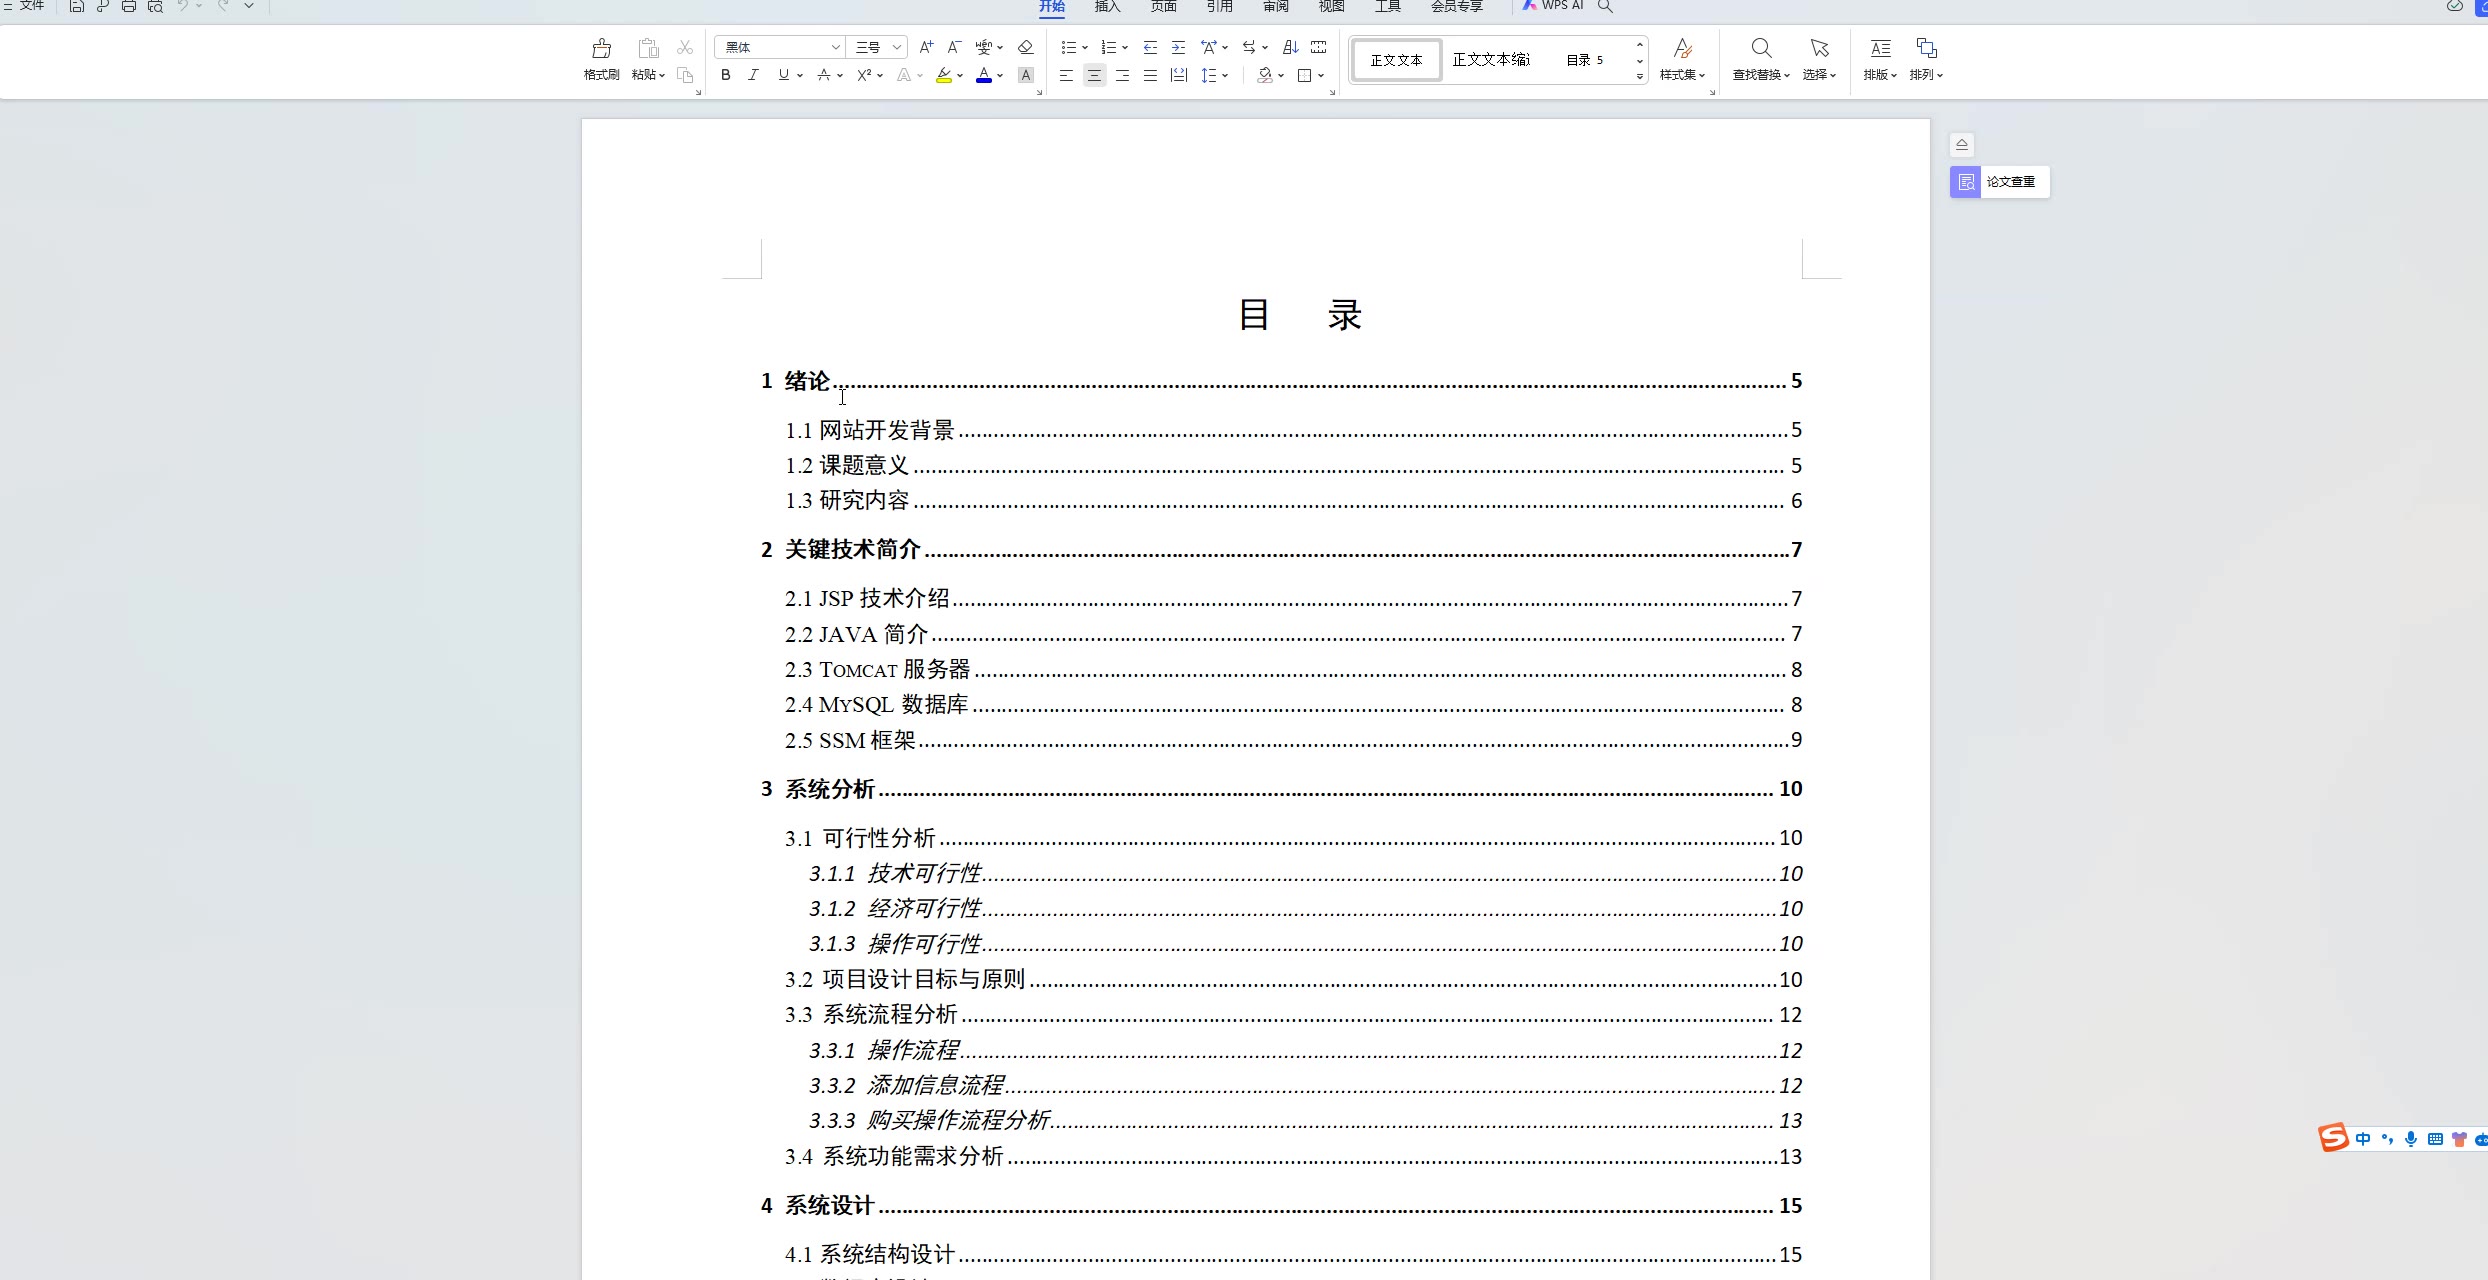Click the search magnifier next to WPS AI
Viewport: 2488px width, 1280px height.
point(1605,6)
